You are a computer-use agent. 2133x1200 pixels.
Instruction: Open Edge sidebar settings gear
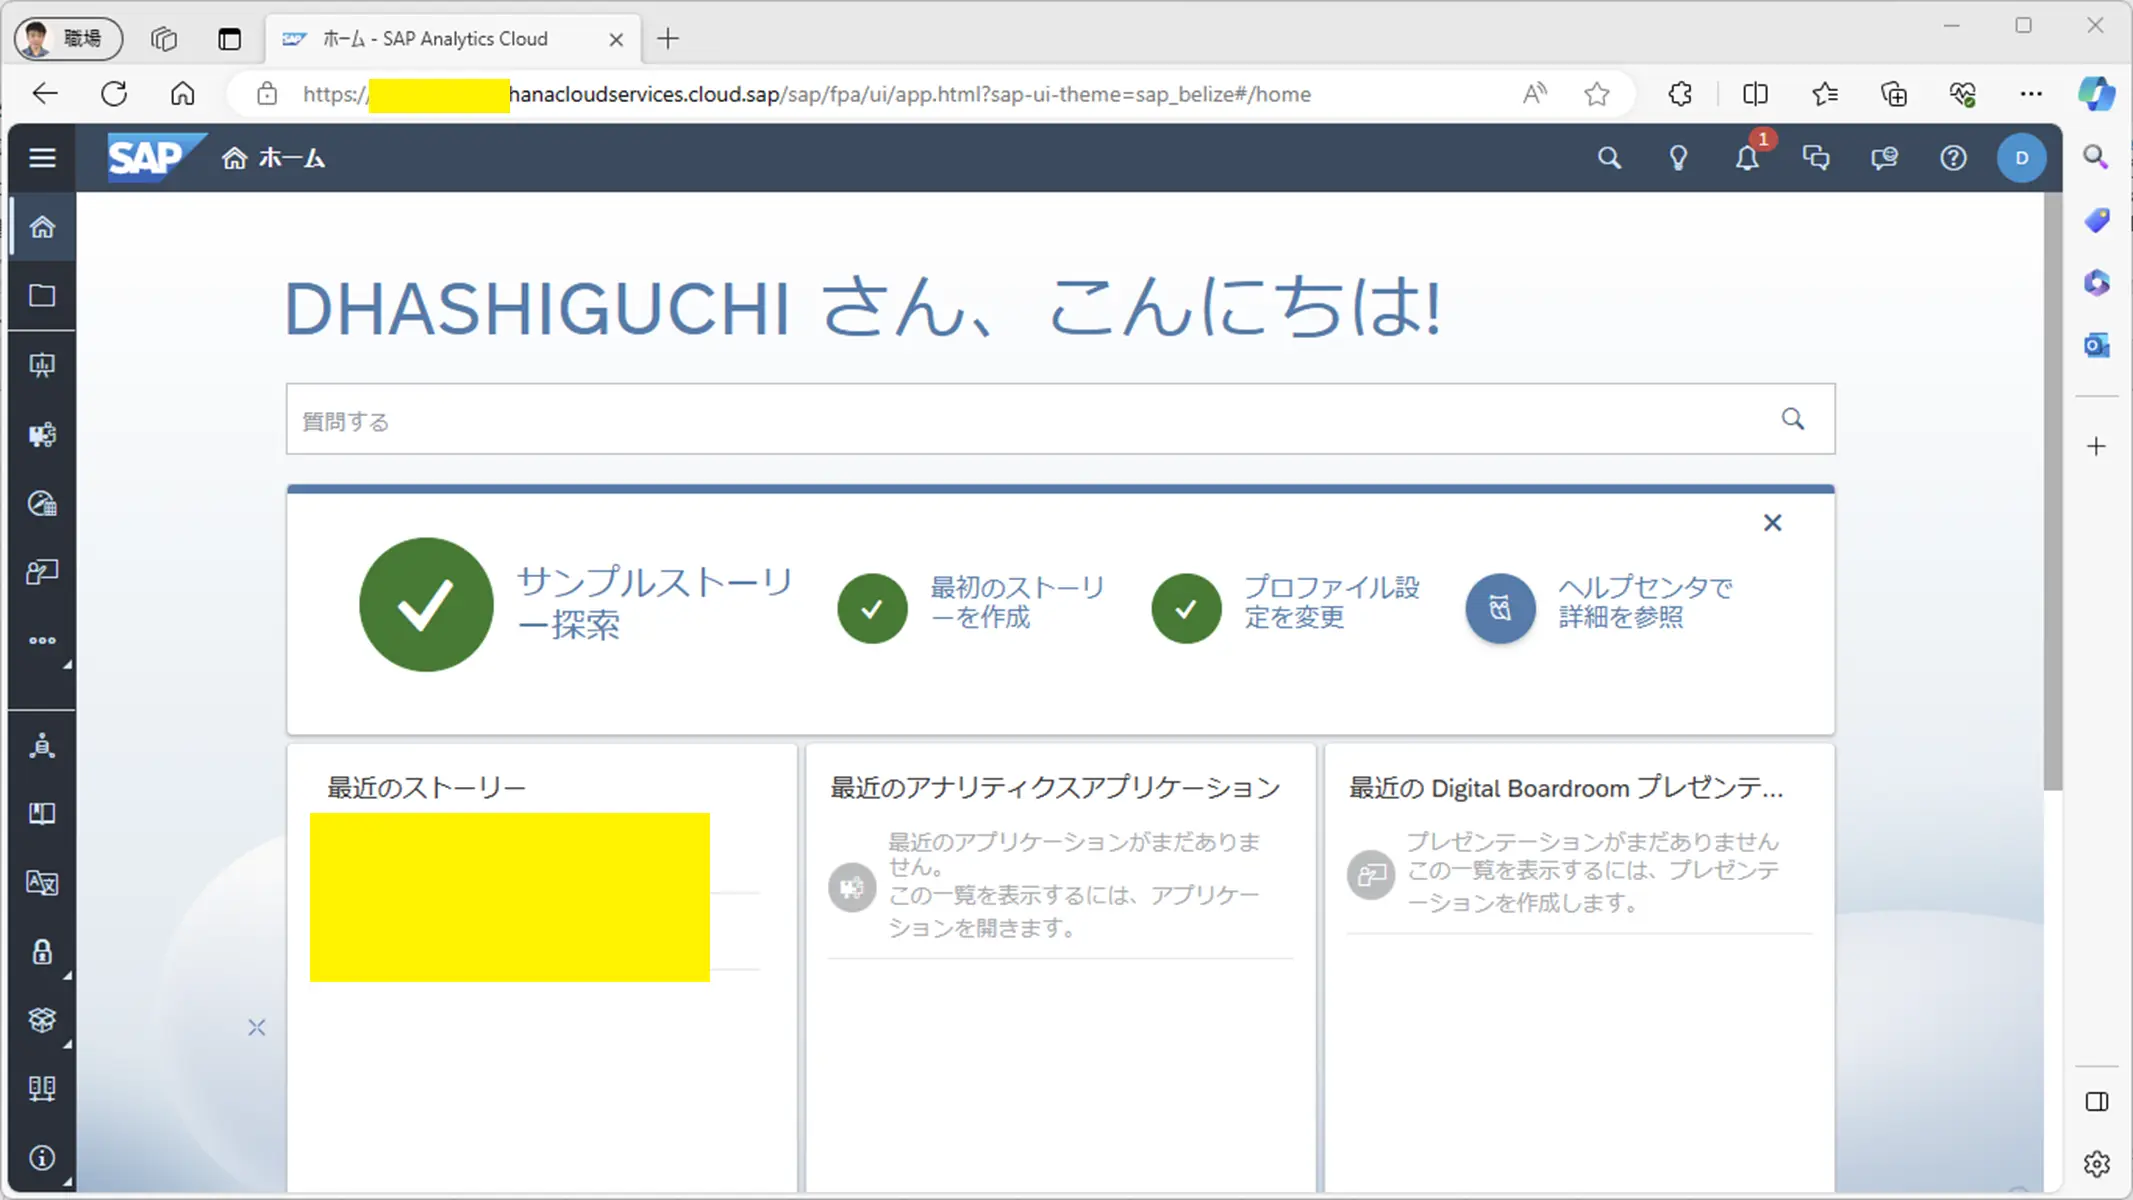coord(2096,1164)
